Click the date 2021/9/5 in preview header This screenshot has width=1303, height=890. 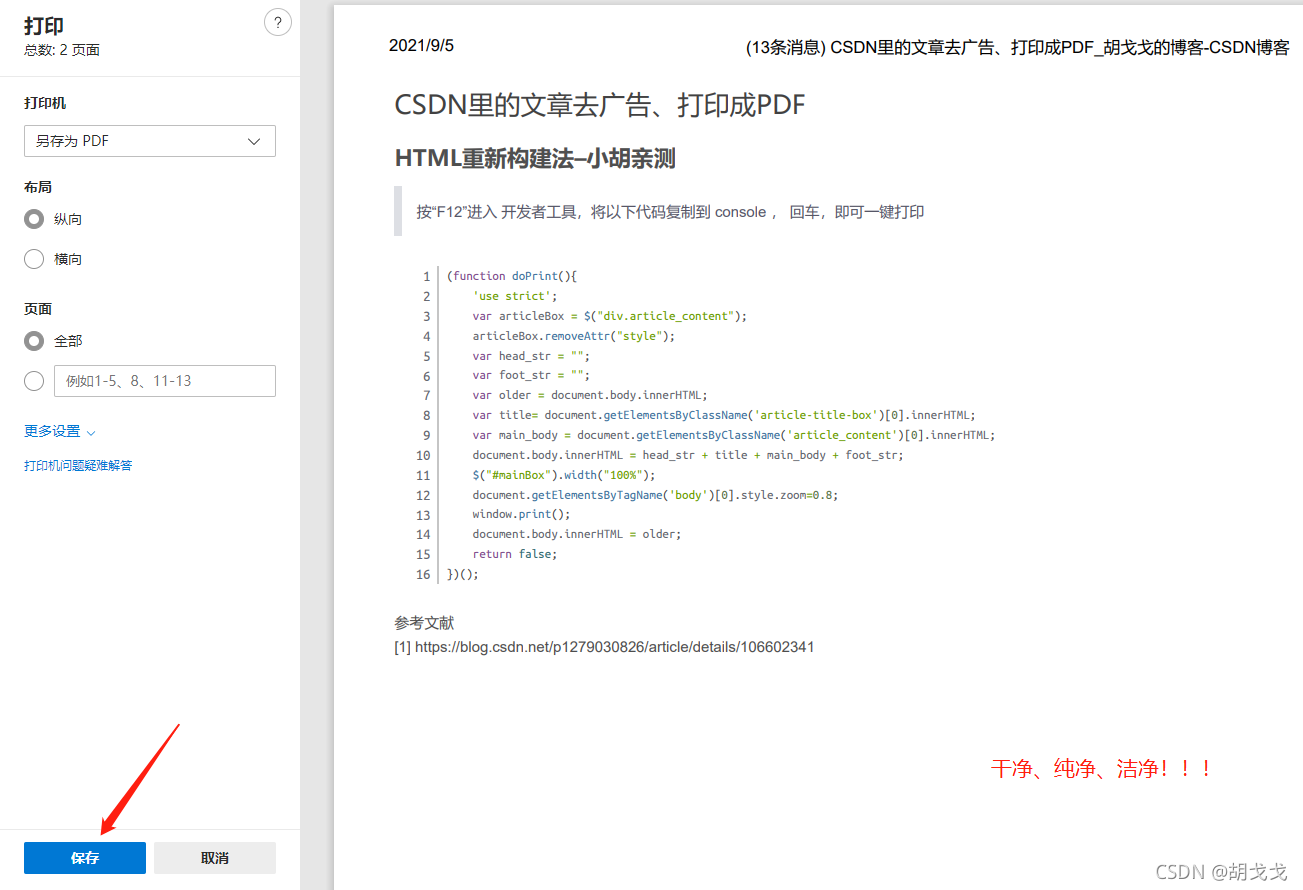coord(421,46)
